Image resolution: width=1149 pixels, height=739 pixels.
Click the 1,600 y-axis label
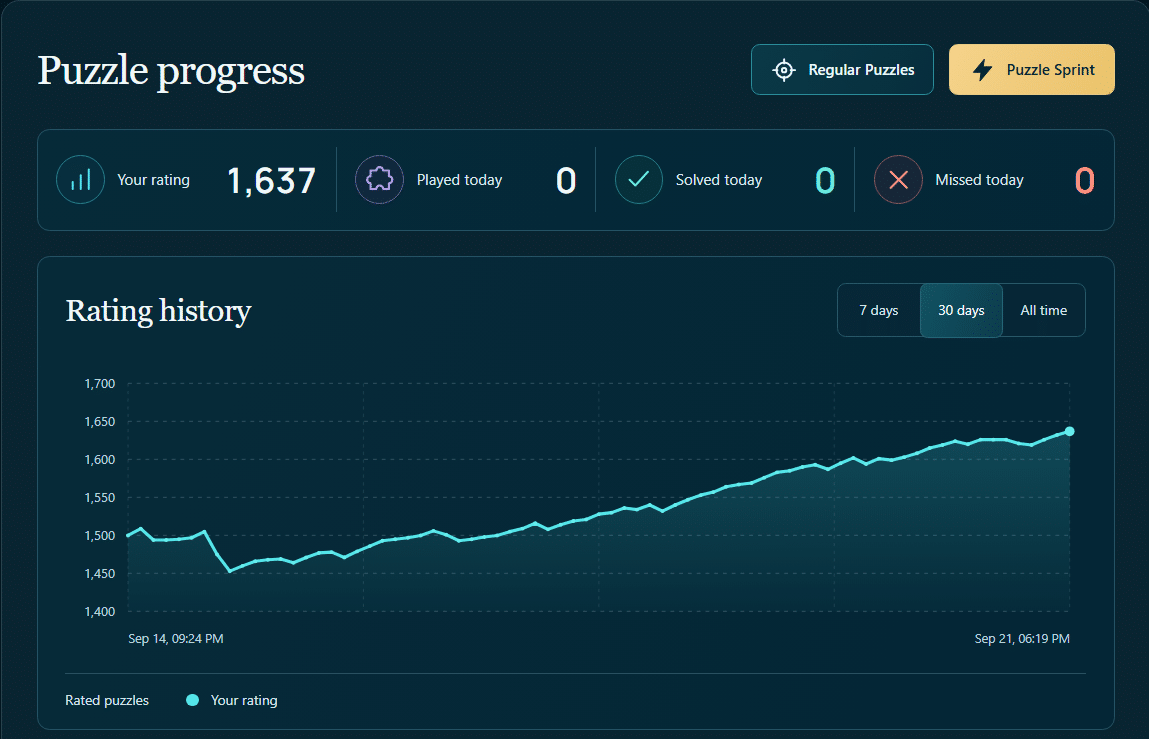point(100,460)
